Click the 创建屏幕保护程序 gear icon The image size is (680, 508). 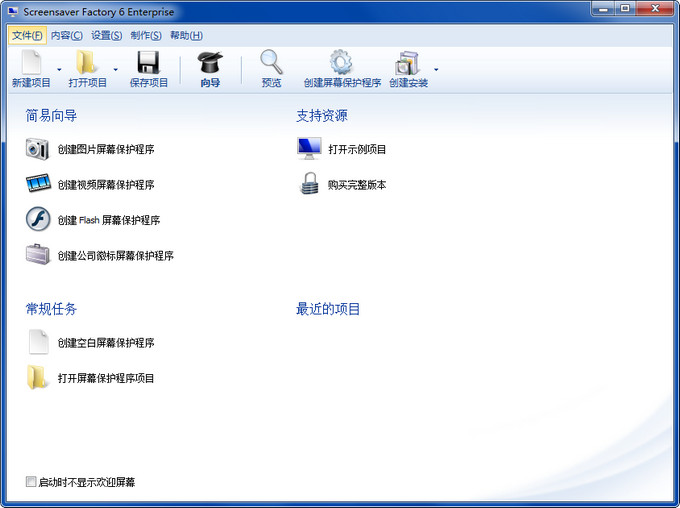coord(341,62)
